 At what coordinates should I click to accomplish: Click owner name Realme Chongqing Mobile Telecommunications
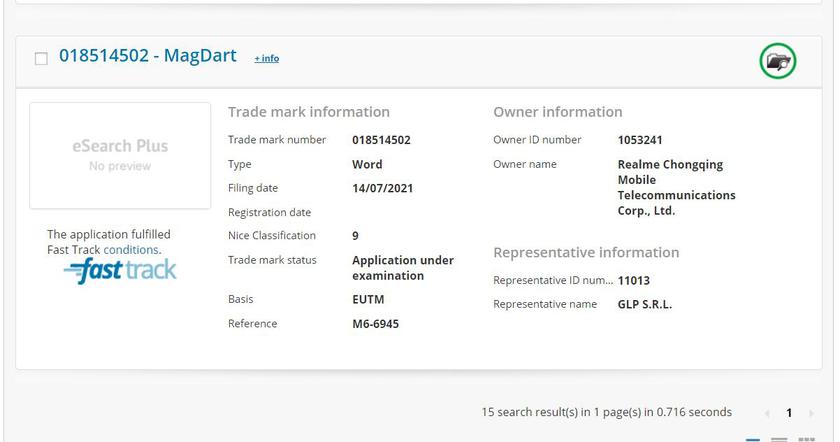(676, 187)
